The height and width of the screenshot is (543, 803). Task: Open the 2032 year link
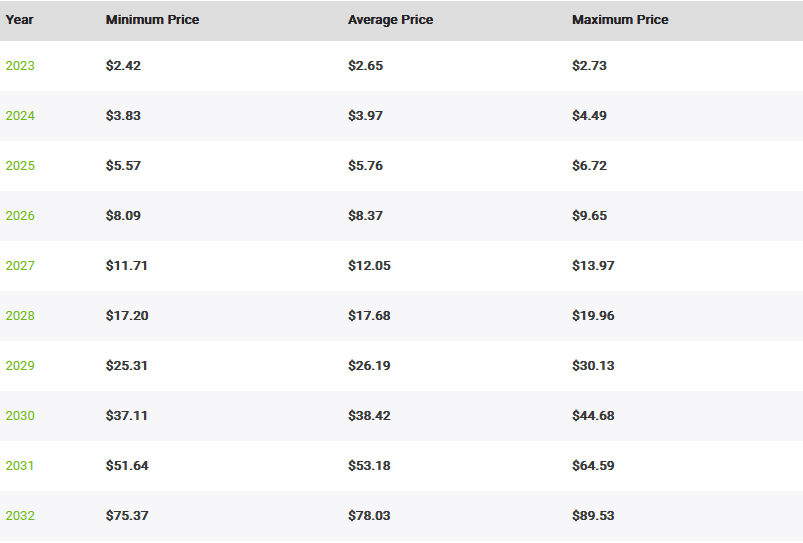click(20, 516)
